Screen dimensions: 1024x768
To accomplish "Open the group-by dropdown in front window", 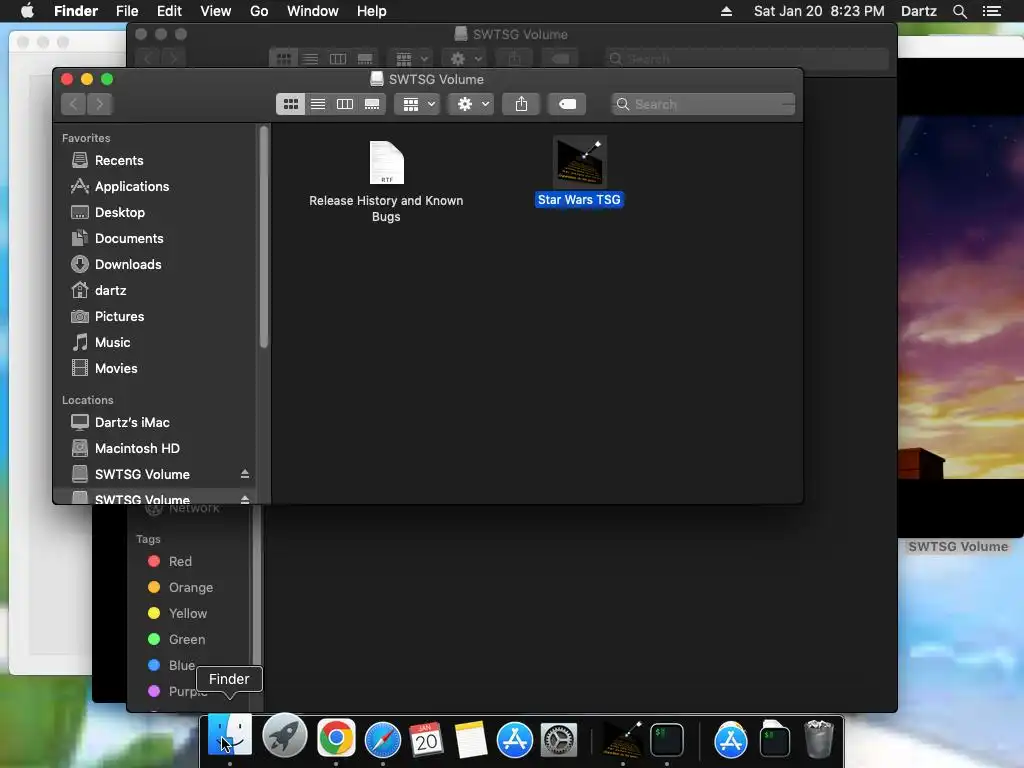I will [x=417, y=104].
